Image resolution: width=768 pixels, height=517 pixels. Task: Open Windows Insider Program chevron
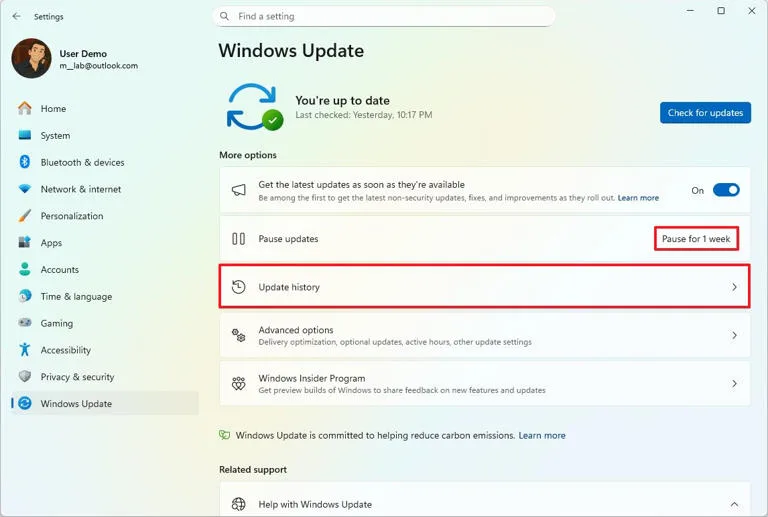[x=734, y=384]
